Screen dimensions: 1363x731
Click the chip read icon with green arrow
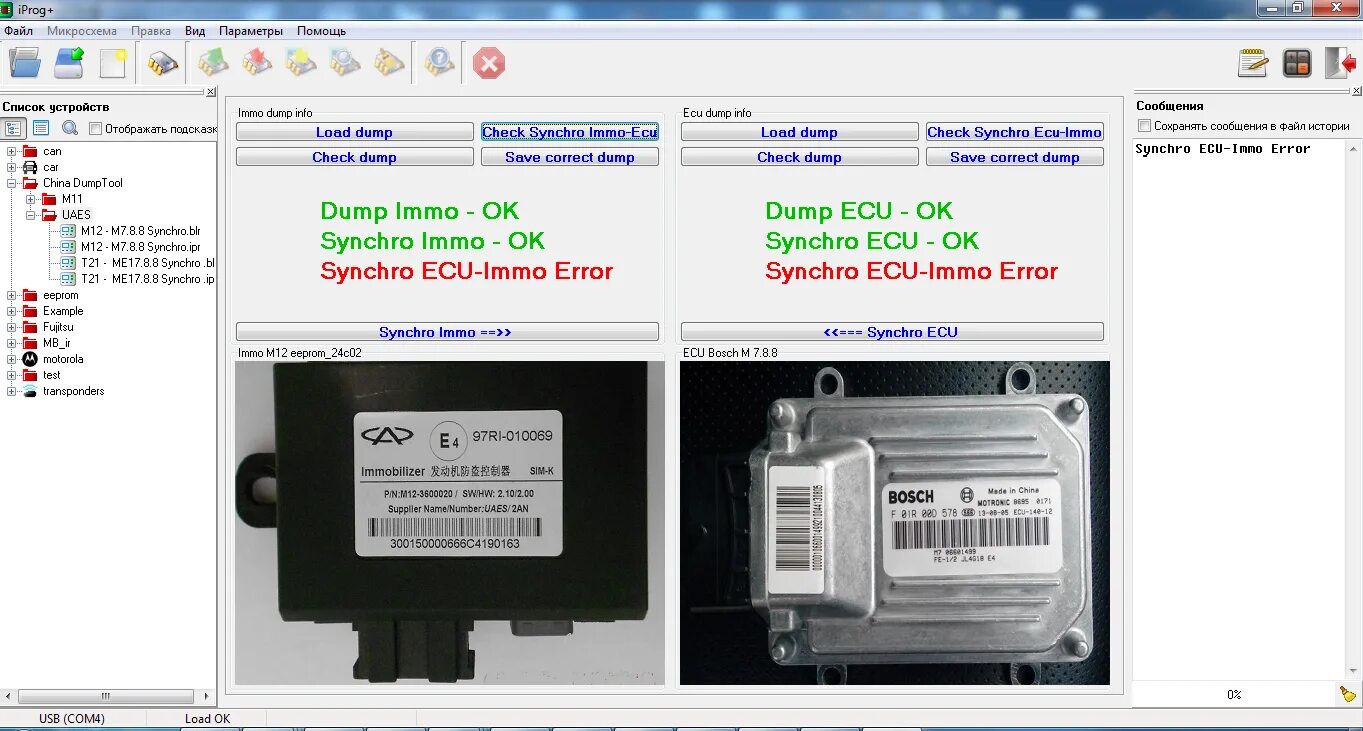click(x=213, y=63)
